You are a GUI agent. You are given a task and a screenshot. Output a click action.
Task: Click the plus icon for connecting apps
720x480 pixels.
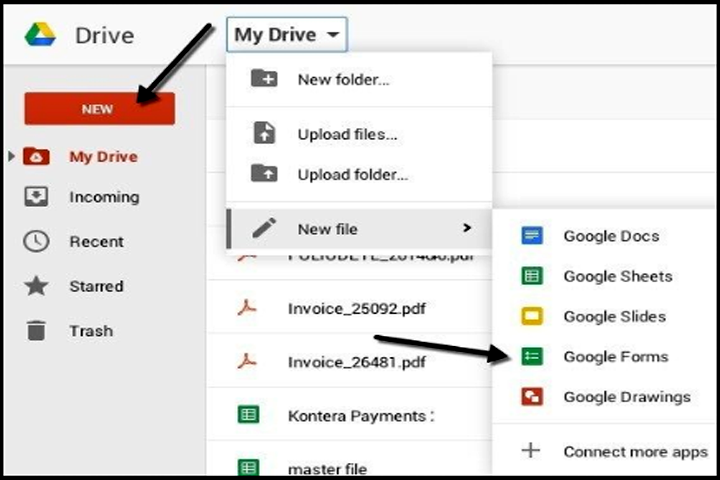(531, 451)
